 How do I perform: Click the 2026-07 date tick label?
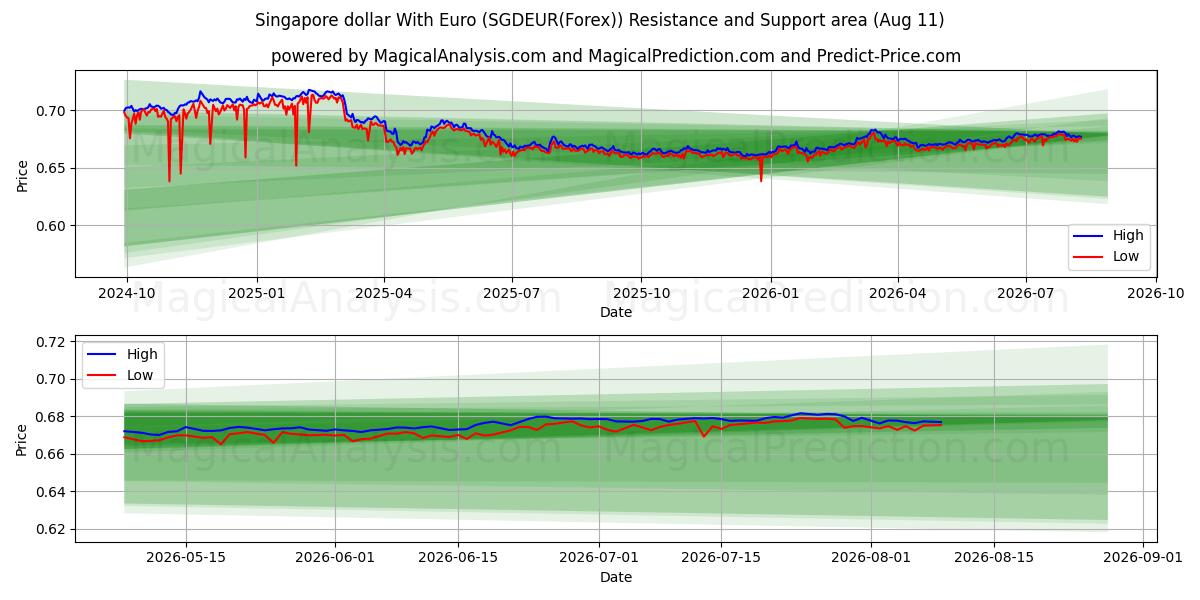coord(1025,293)
